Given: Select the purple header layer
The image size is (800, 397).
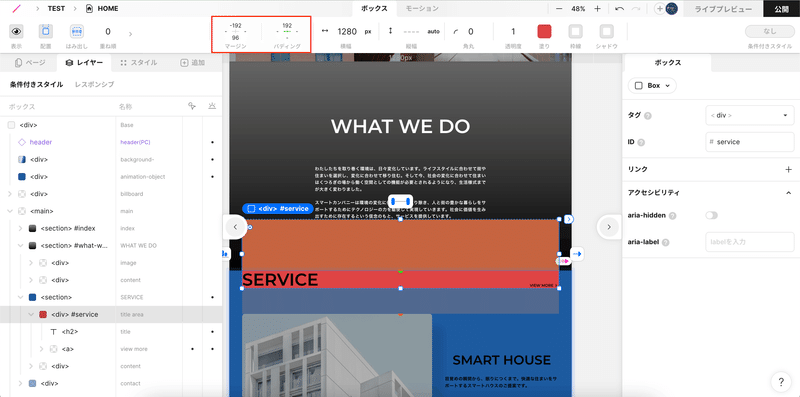Looking at the screenshot, I should tap(41, 142).
